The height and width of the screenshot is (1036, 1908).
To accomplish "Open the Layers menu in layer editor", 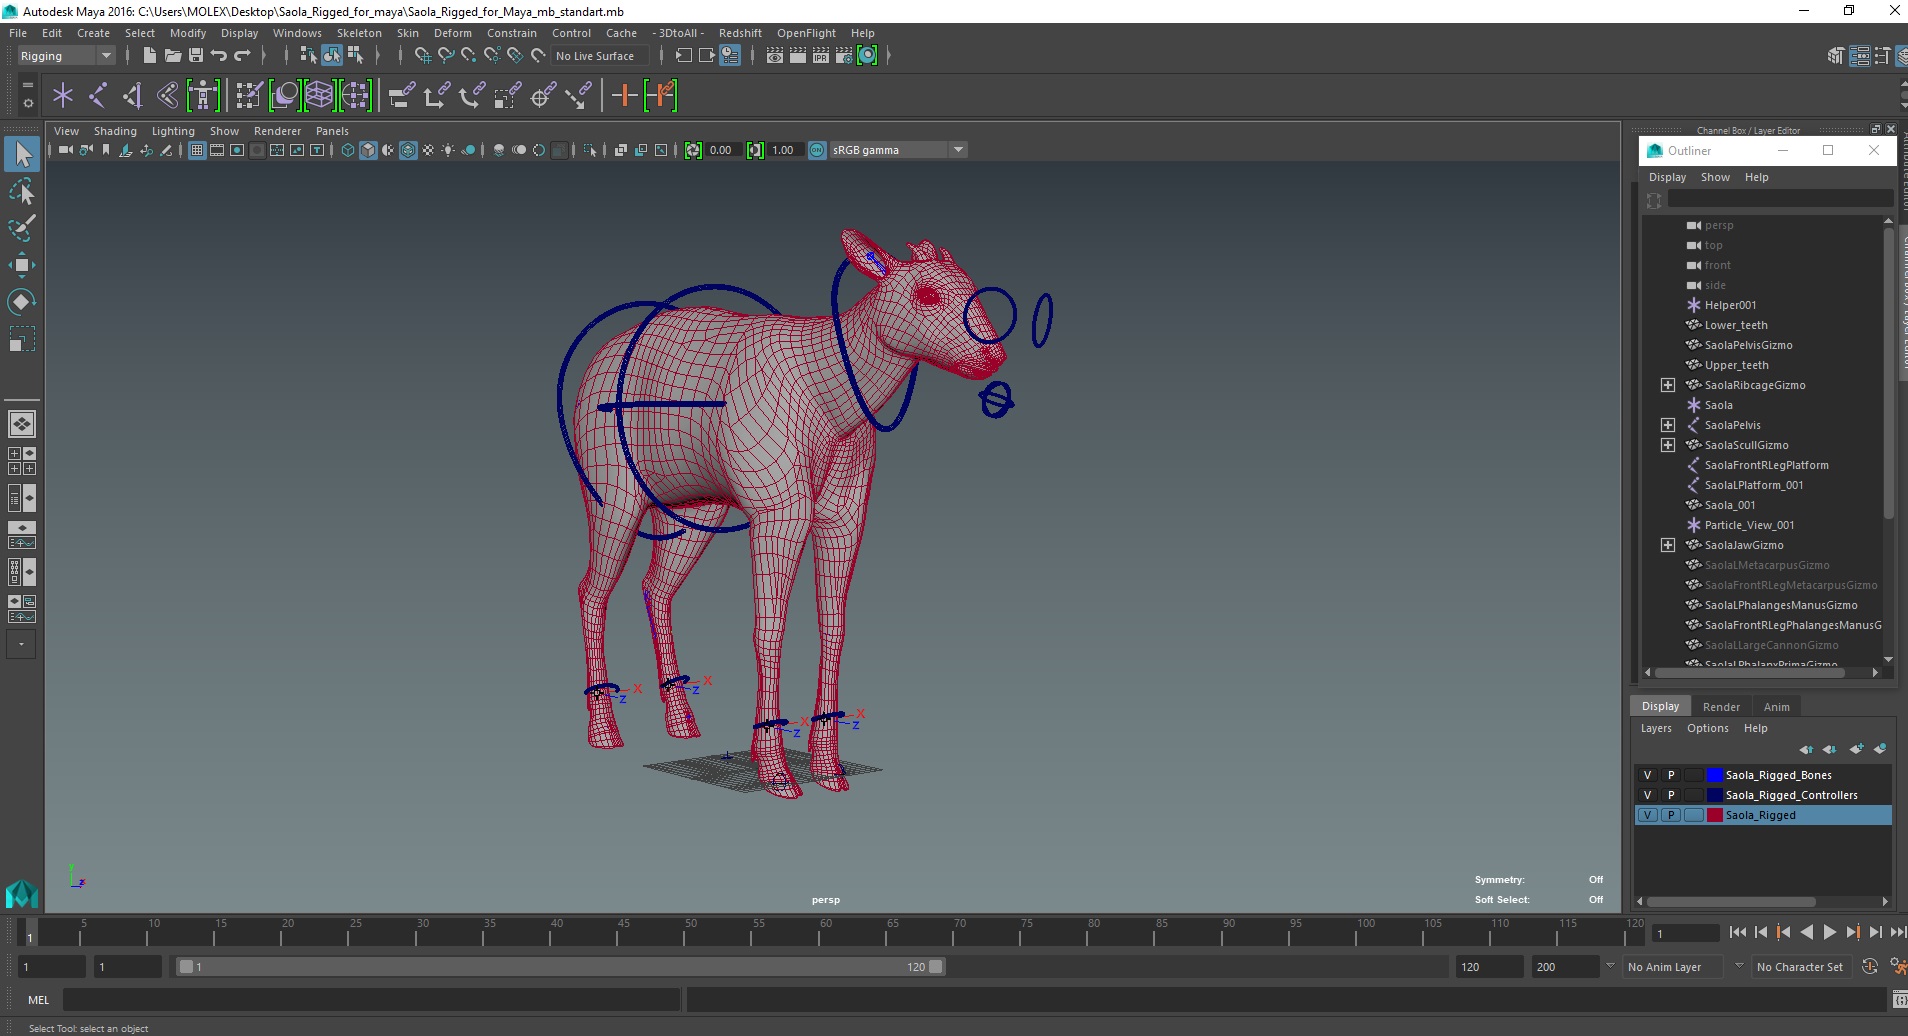I will 1656,728.
